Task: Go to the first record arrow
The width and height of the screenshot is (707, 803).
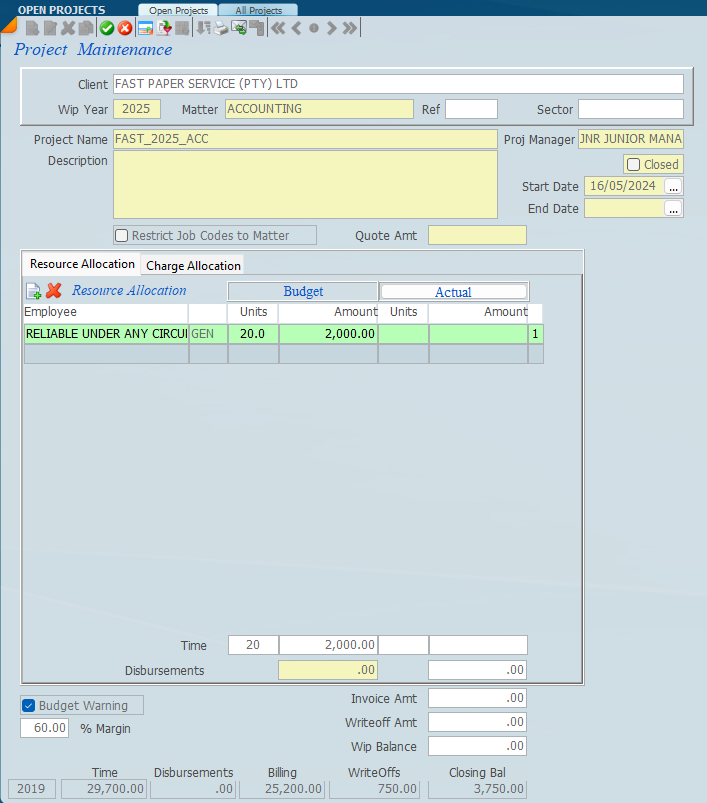Action: pos(278,28)
